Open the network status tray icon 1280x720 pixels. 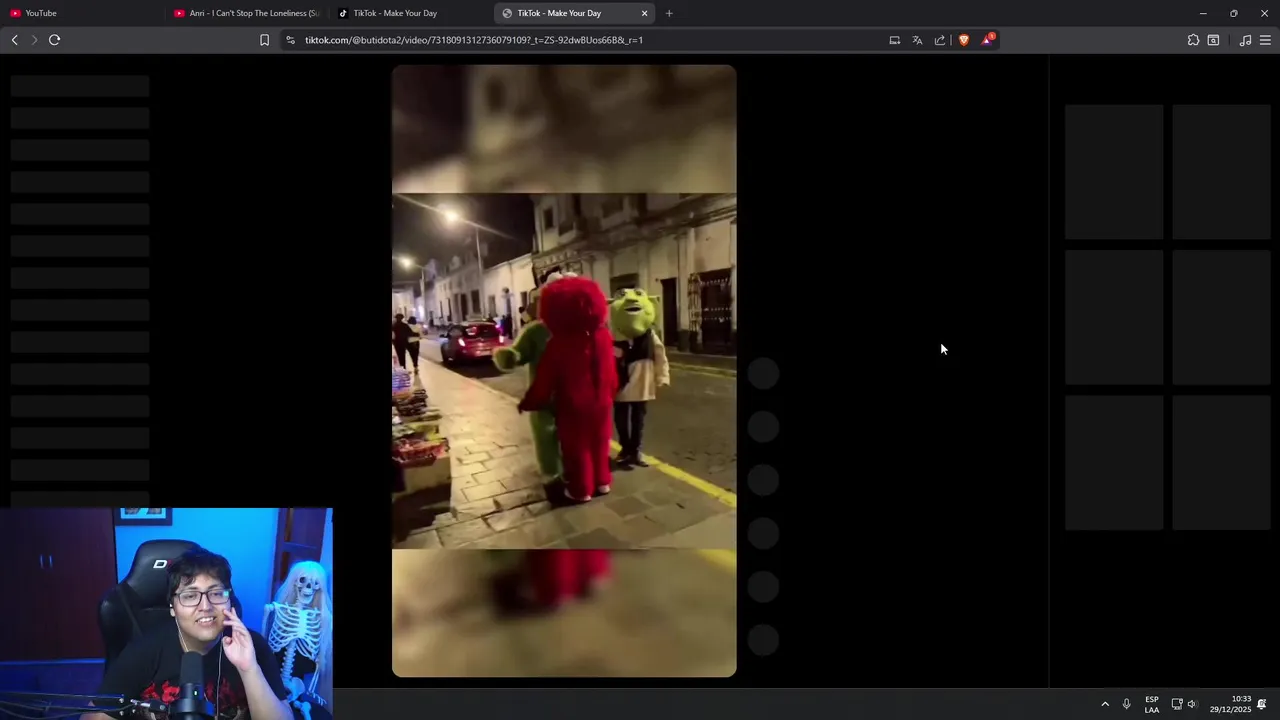click(1177, 704)
